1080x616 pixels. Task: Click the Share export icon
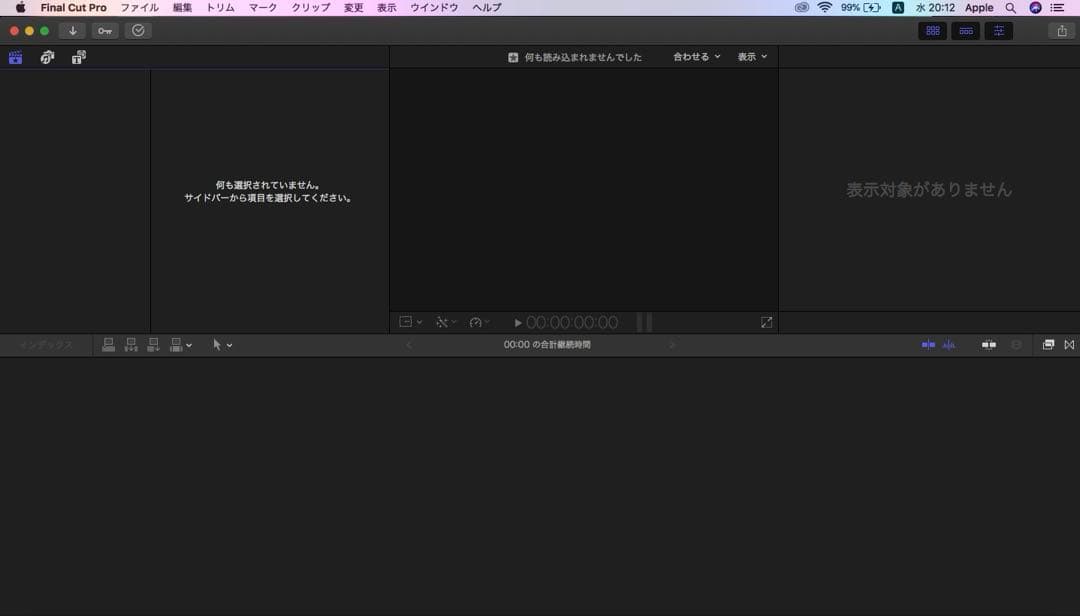(1061, 31)
